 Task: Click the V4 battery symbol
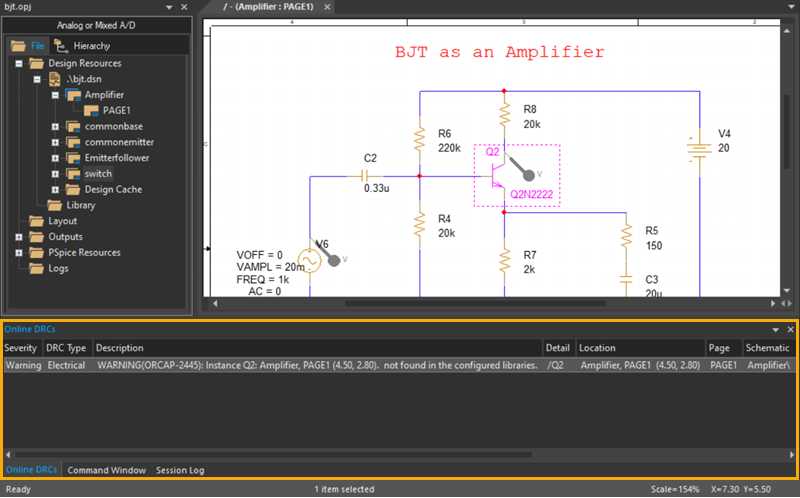pos(690,148)
